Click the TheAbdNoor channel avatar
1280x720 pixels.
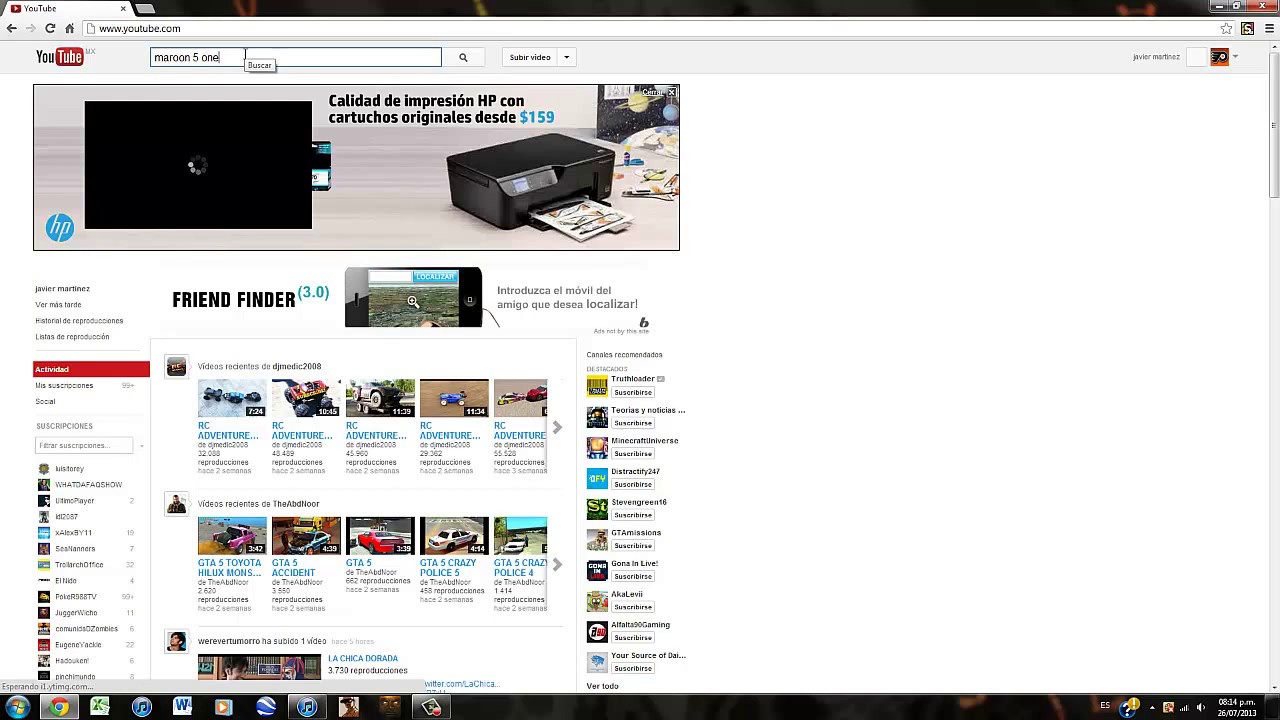point(176,504)
